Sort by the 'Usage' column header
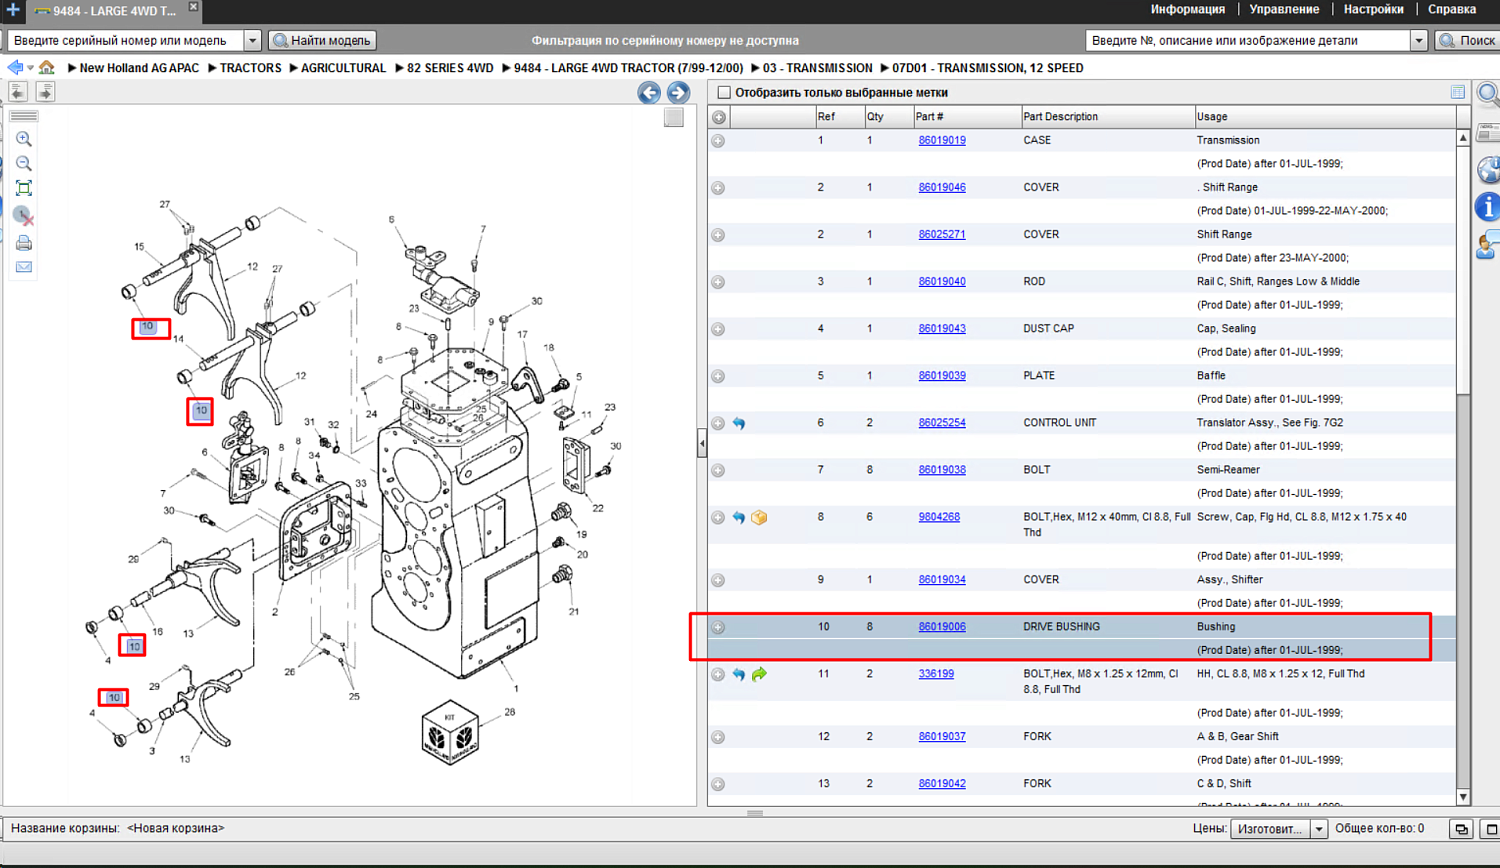Image resolution: width=1500 pixels, height=868 pixels. pos(1325,117)
